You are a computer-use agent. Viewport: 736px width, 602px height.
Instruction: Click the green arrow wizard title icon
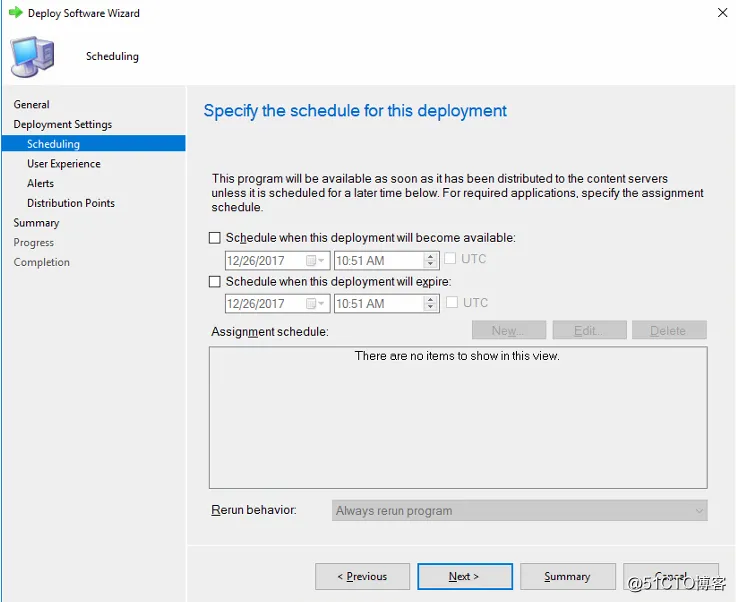click(x=15, y=13)
